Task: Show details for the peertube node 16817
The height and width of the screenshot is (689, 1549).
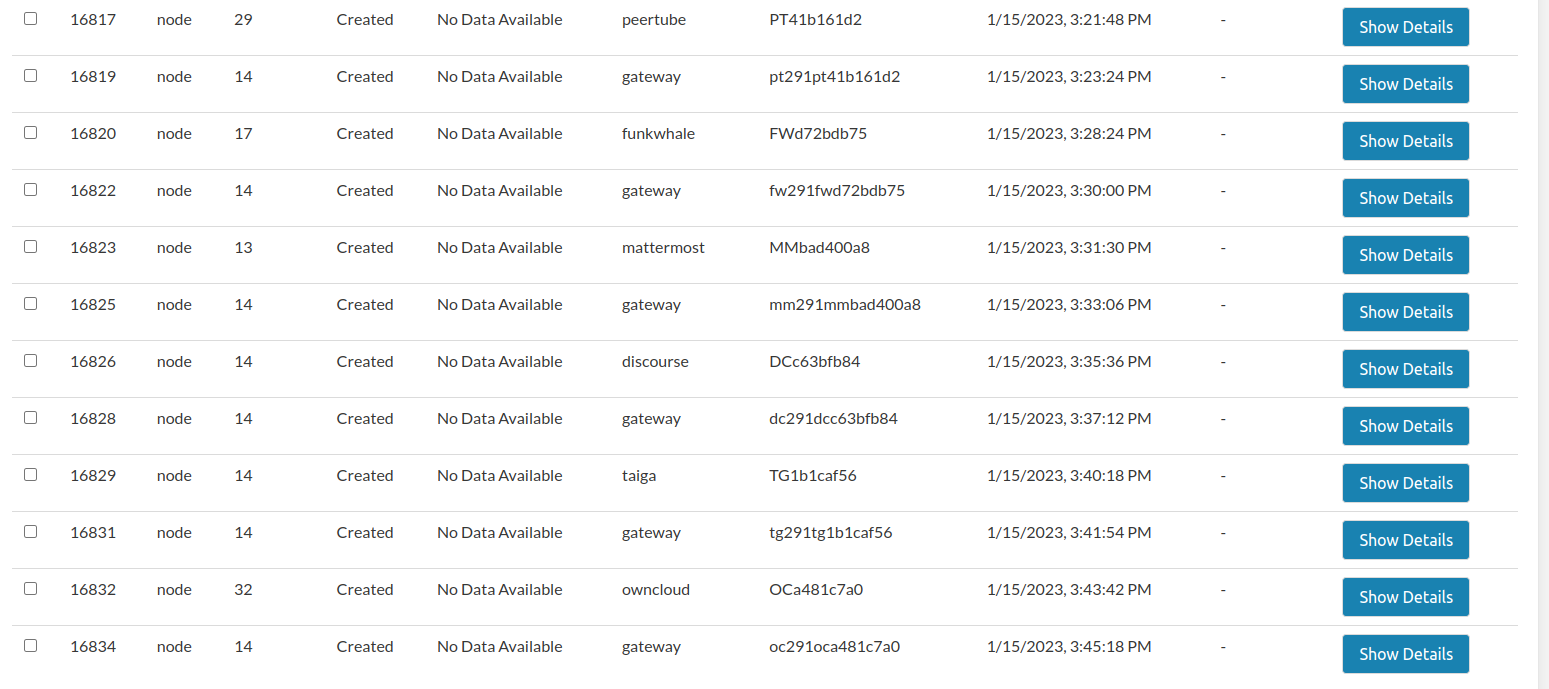Action: (1405, 27)
